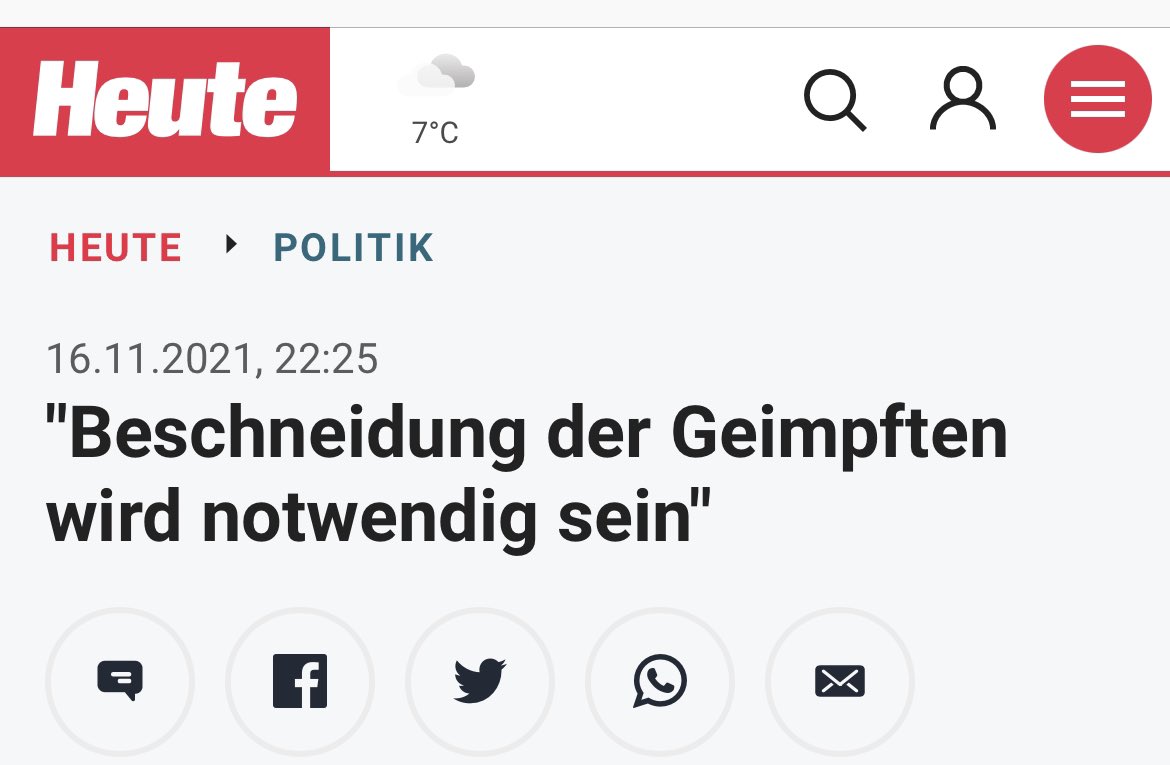Viewport: 1170px width, 765px height.
Task: Click the weather cloud icon
Action: tap(435, 75)
